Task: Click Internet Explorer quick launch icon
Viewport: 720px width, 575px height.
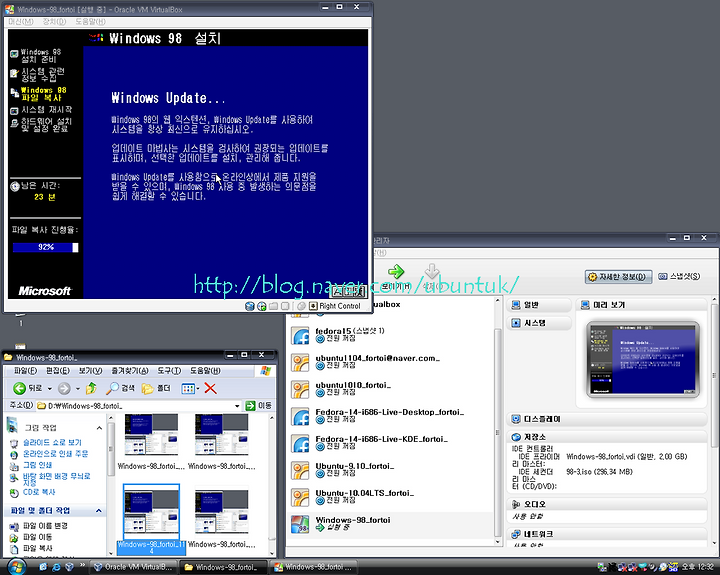Action: click(56, 567)
